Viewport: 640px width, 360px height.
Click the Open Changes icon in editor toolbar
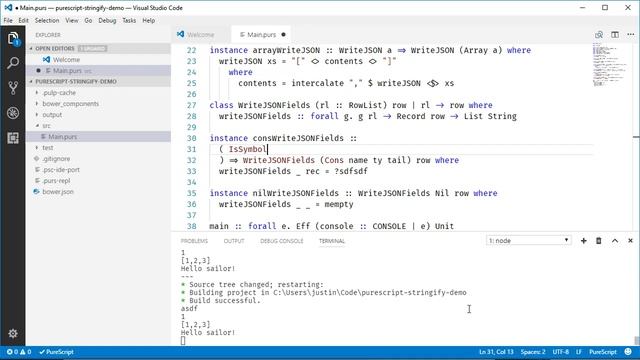click(599, 35)
